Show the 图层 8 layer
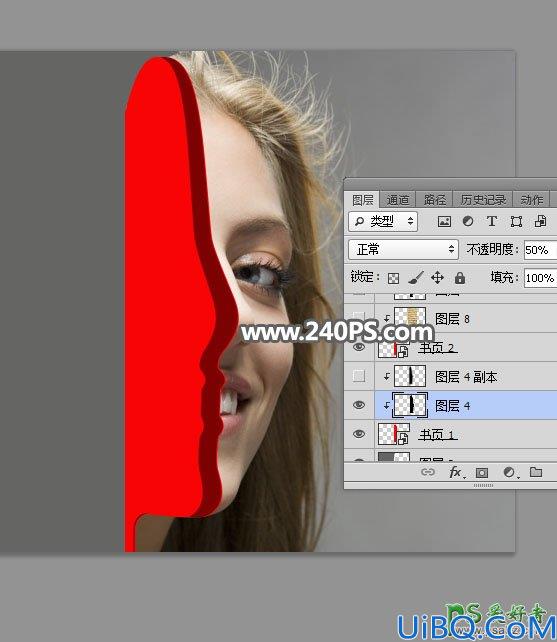This screenshot has height=642, width=557. (359, 317)
